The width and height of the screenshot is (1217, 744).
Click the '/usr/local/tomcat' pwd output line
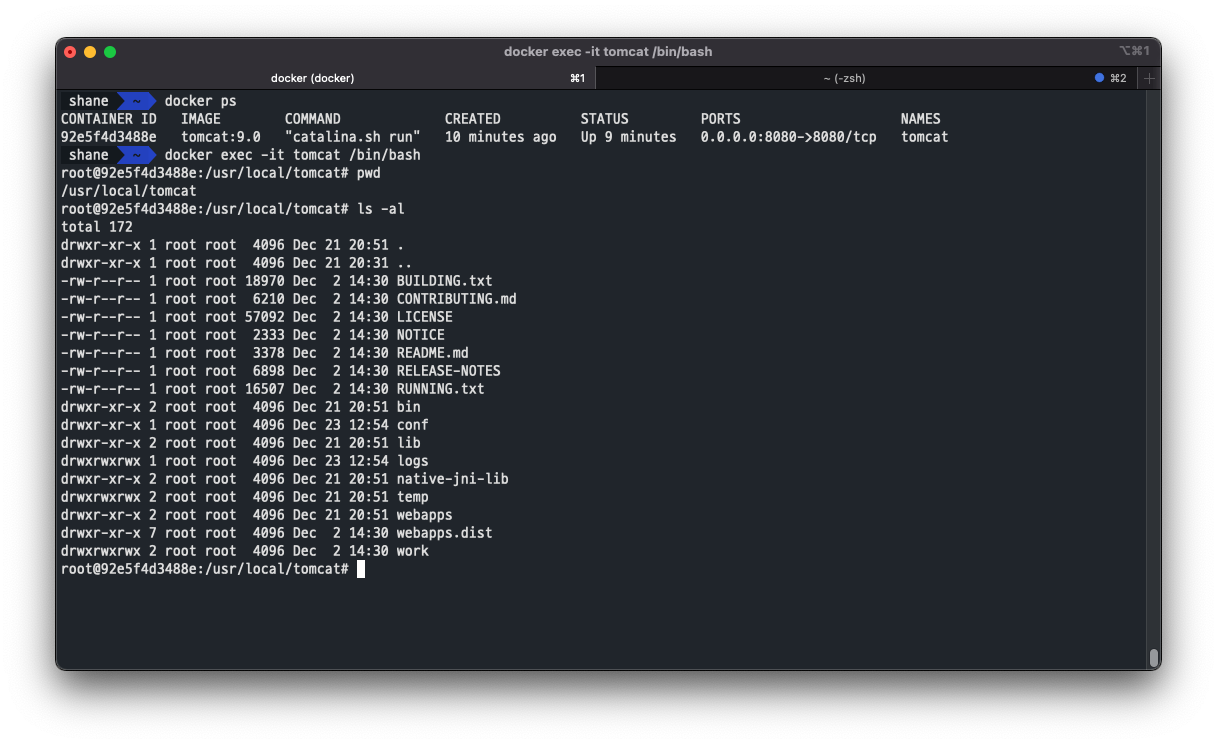click(x=128, y=191)
